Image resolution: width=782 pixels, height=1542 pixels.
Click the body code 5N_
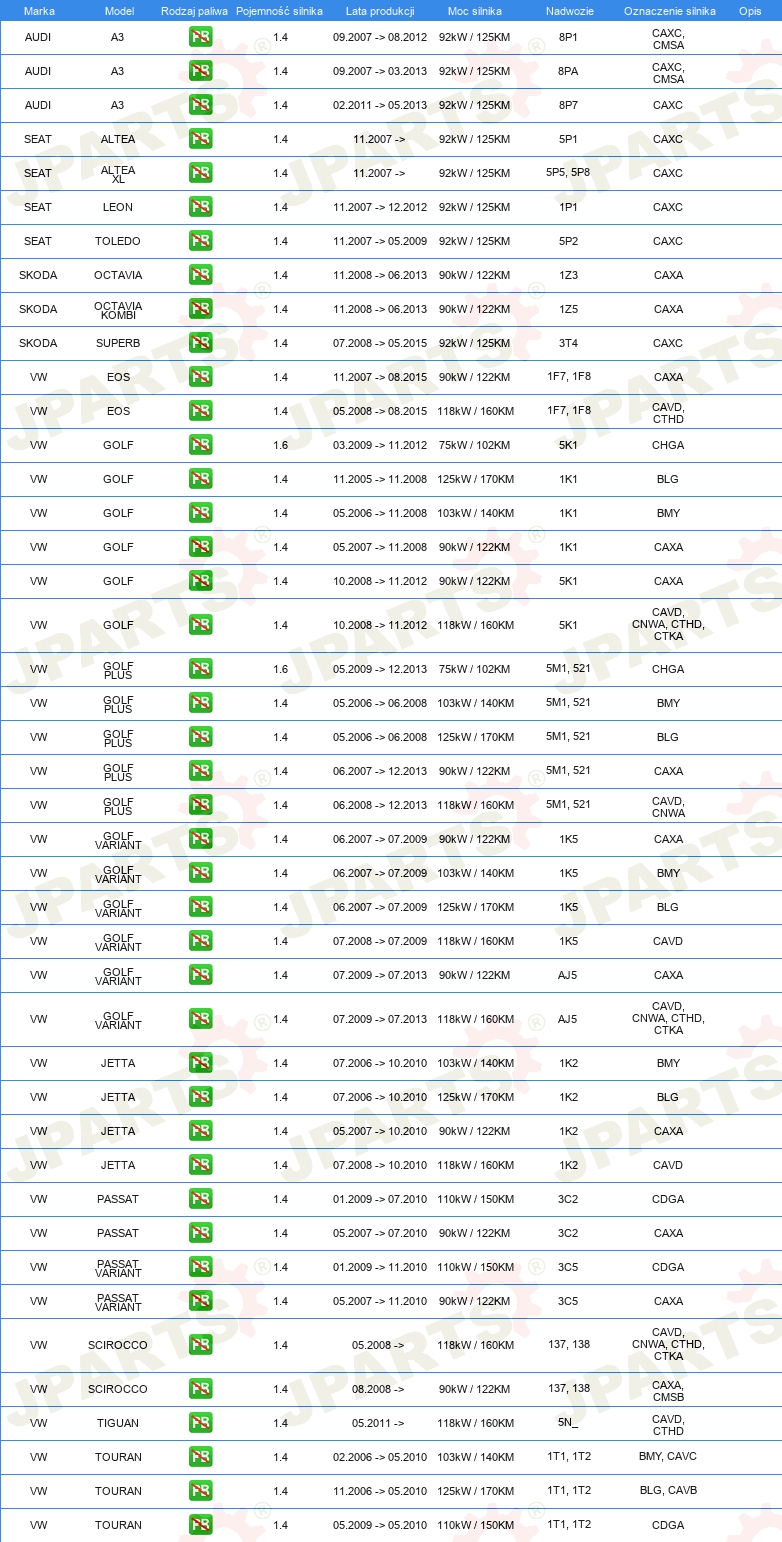click(x=568, y=1422)
